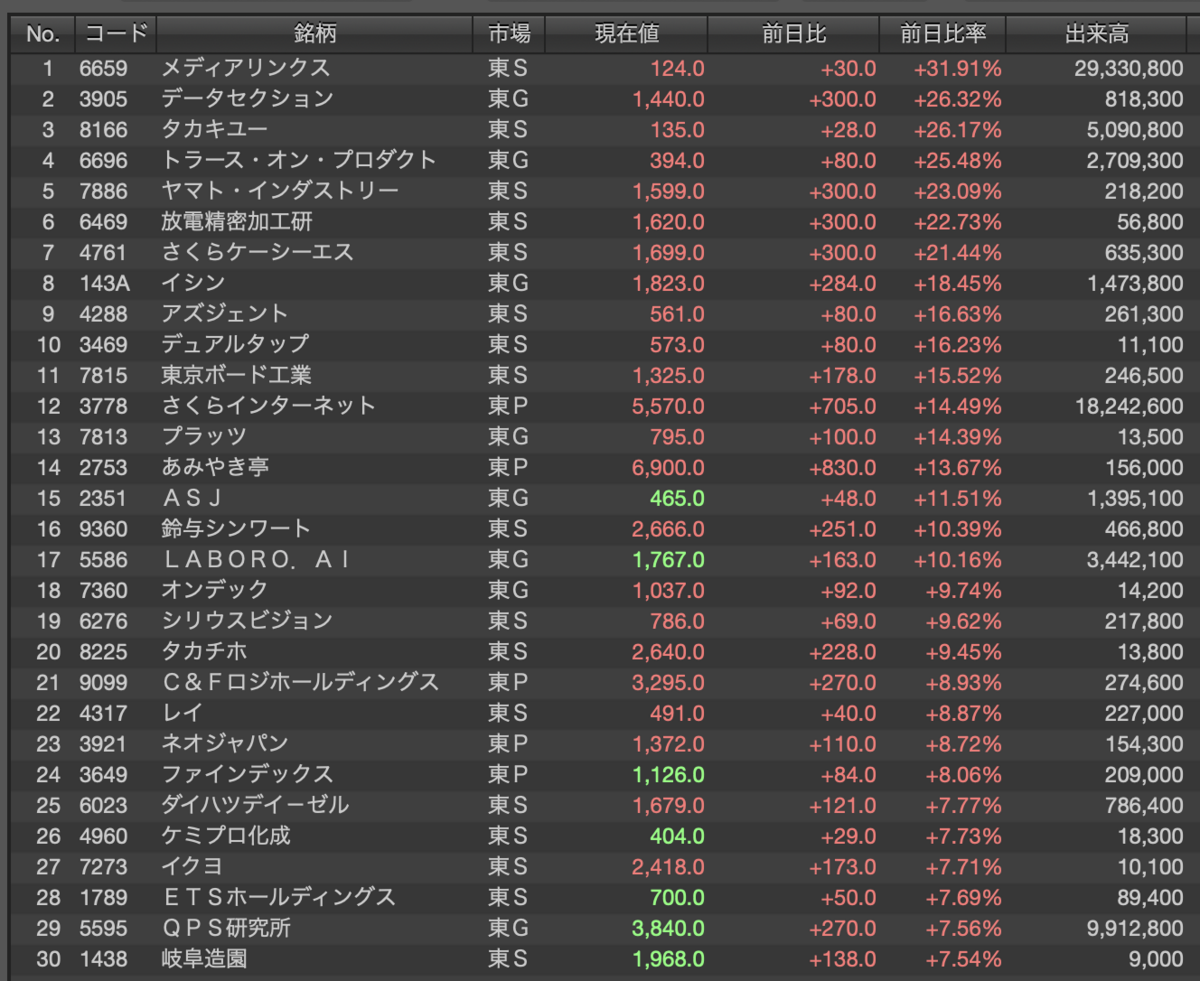Select stock code 5595
This screenshot has width=1200, height=981.
click(103, 928)
